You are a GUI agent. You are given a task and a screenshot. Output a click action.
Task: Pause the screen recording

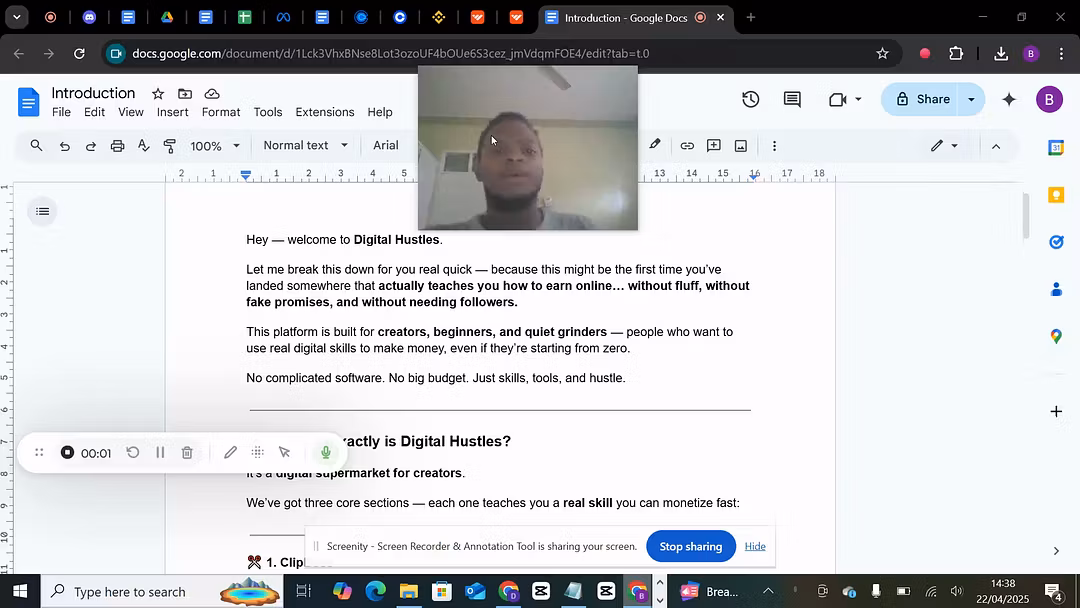160,453
